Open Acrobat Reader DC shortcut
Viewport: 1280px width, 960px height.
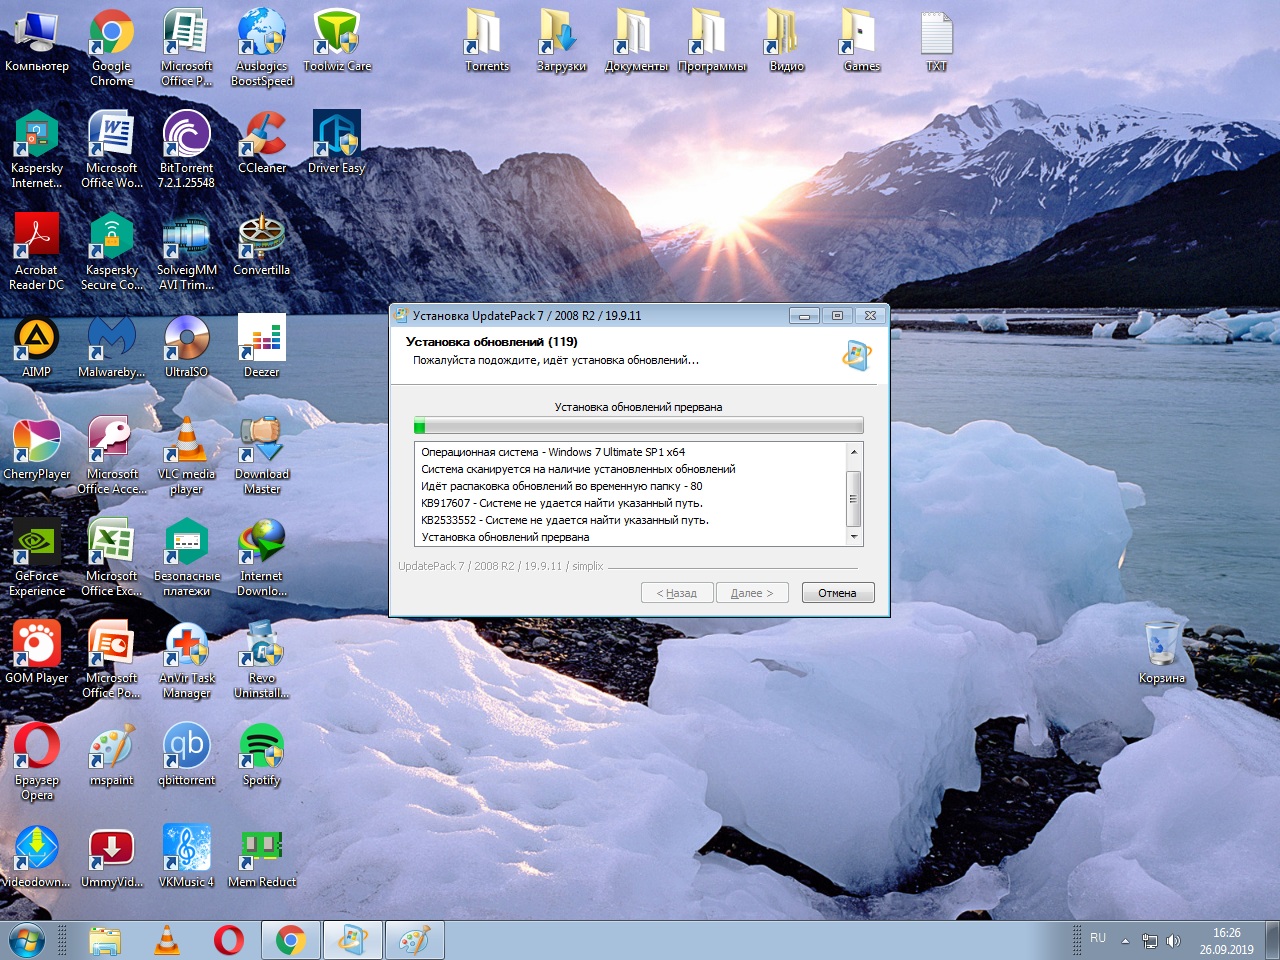pos(37,252)
